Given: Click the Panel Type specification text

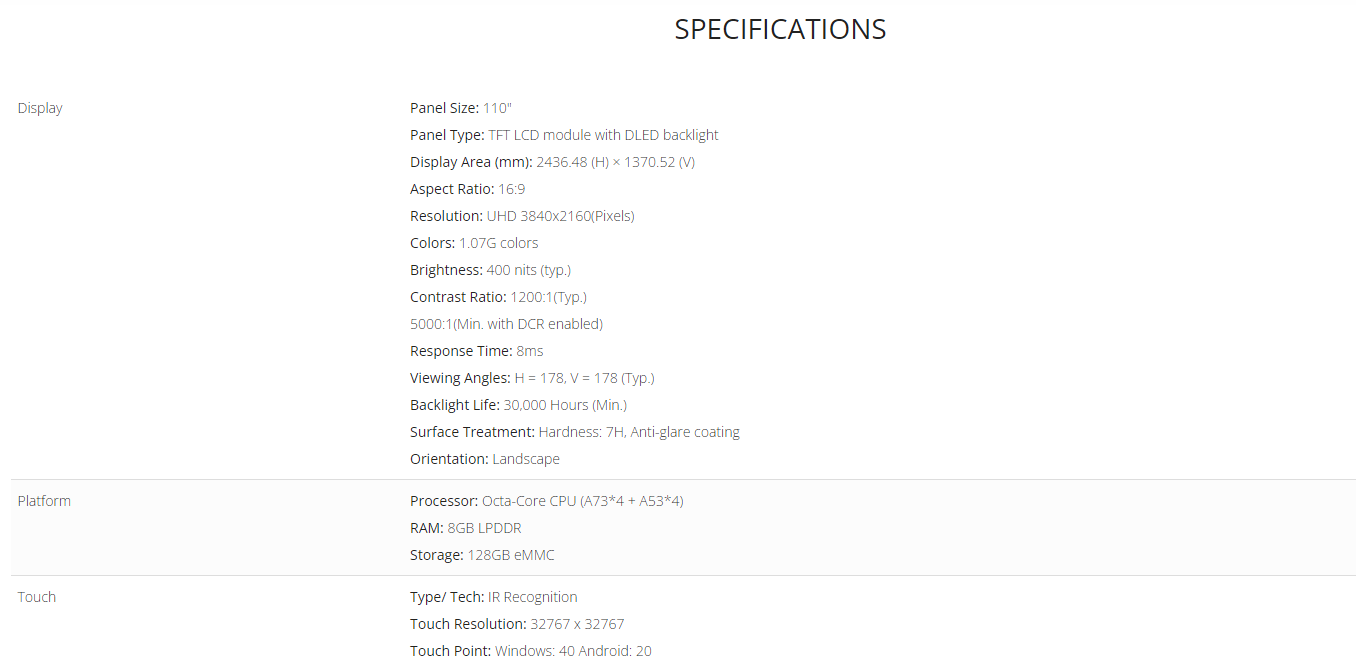Looking at the screenshot, I should [x=564, y=135].
